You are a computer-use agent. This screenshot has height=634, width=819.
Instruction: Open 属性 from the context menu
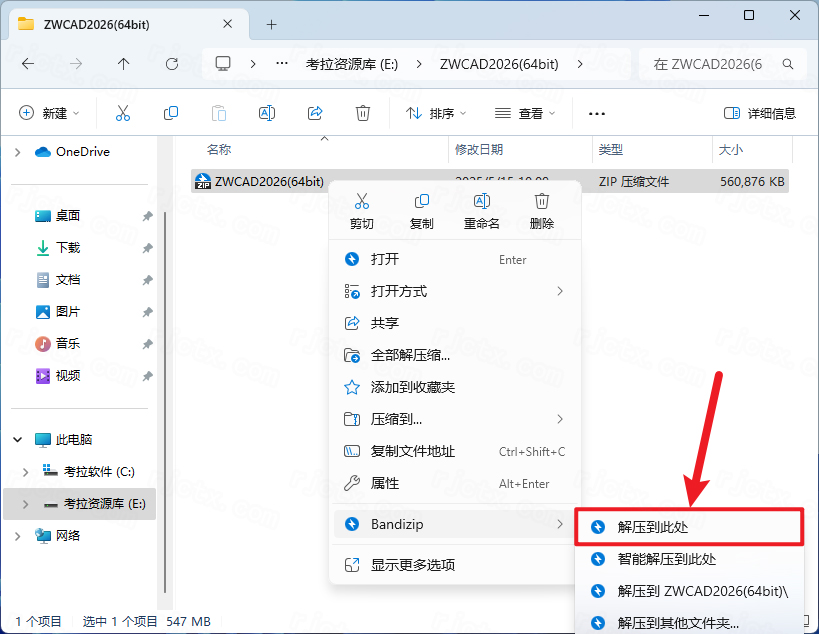tap(385, 483)
